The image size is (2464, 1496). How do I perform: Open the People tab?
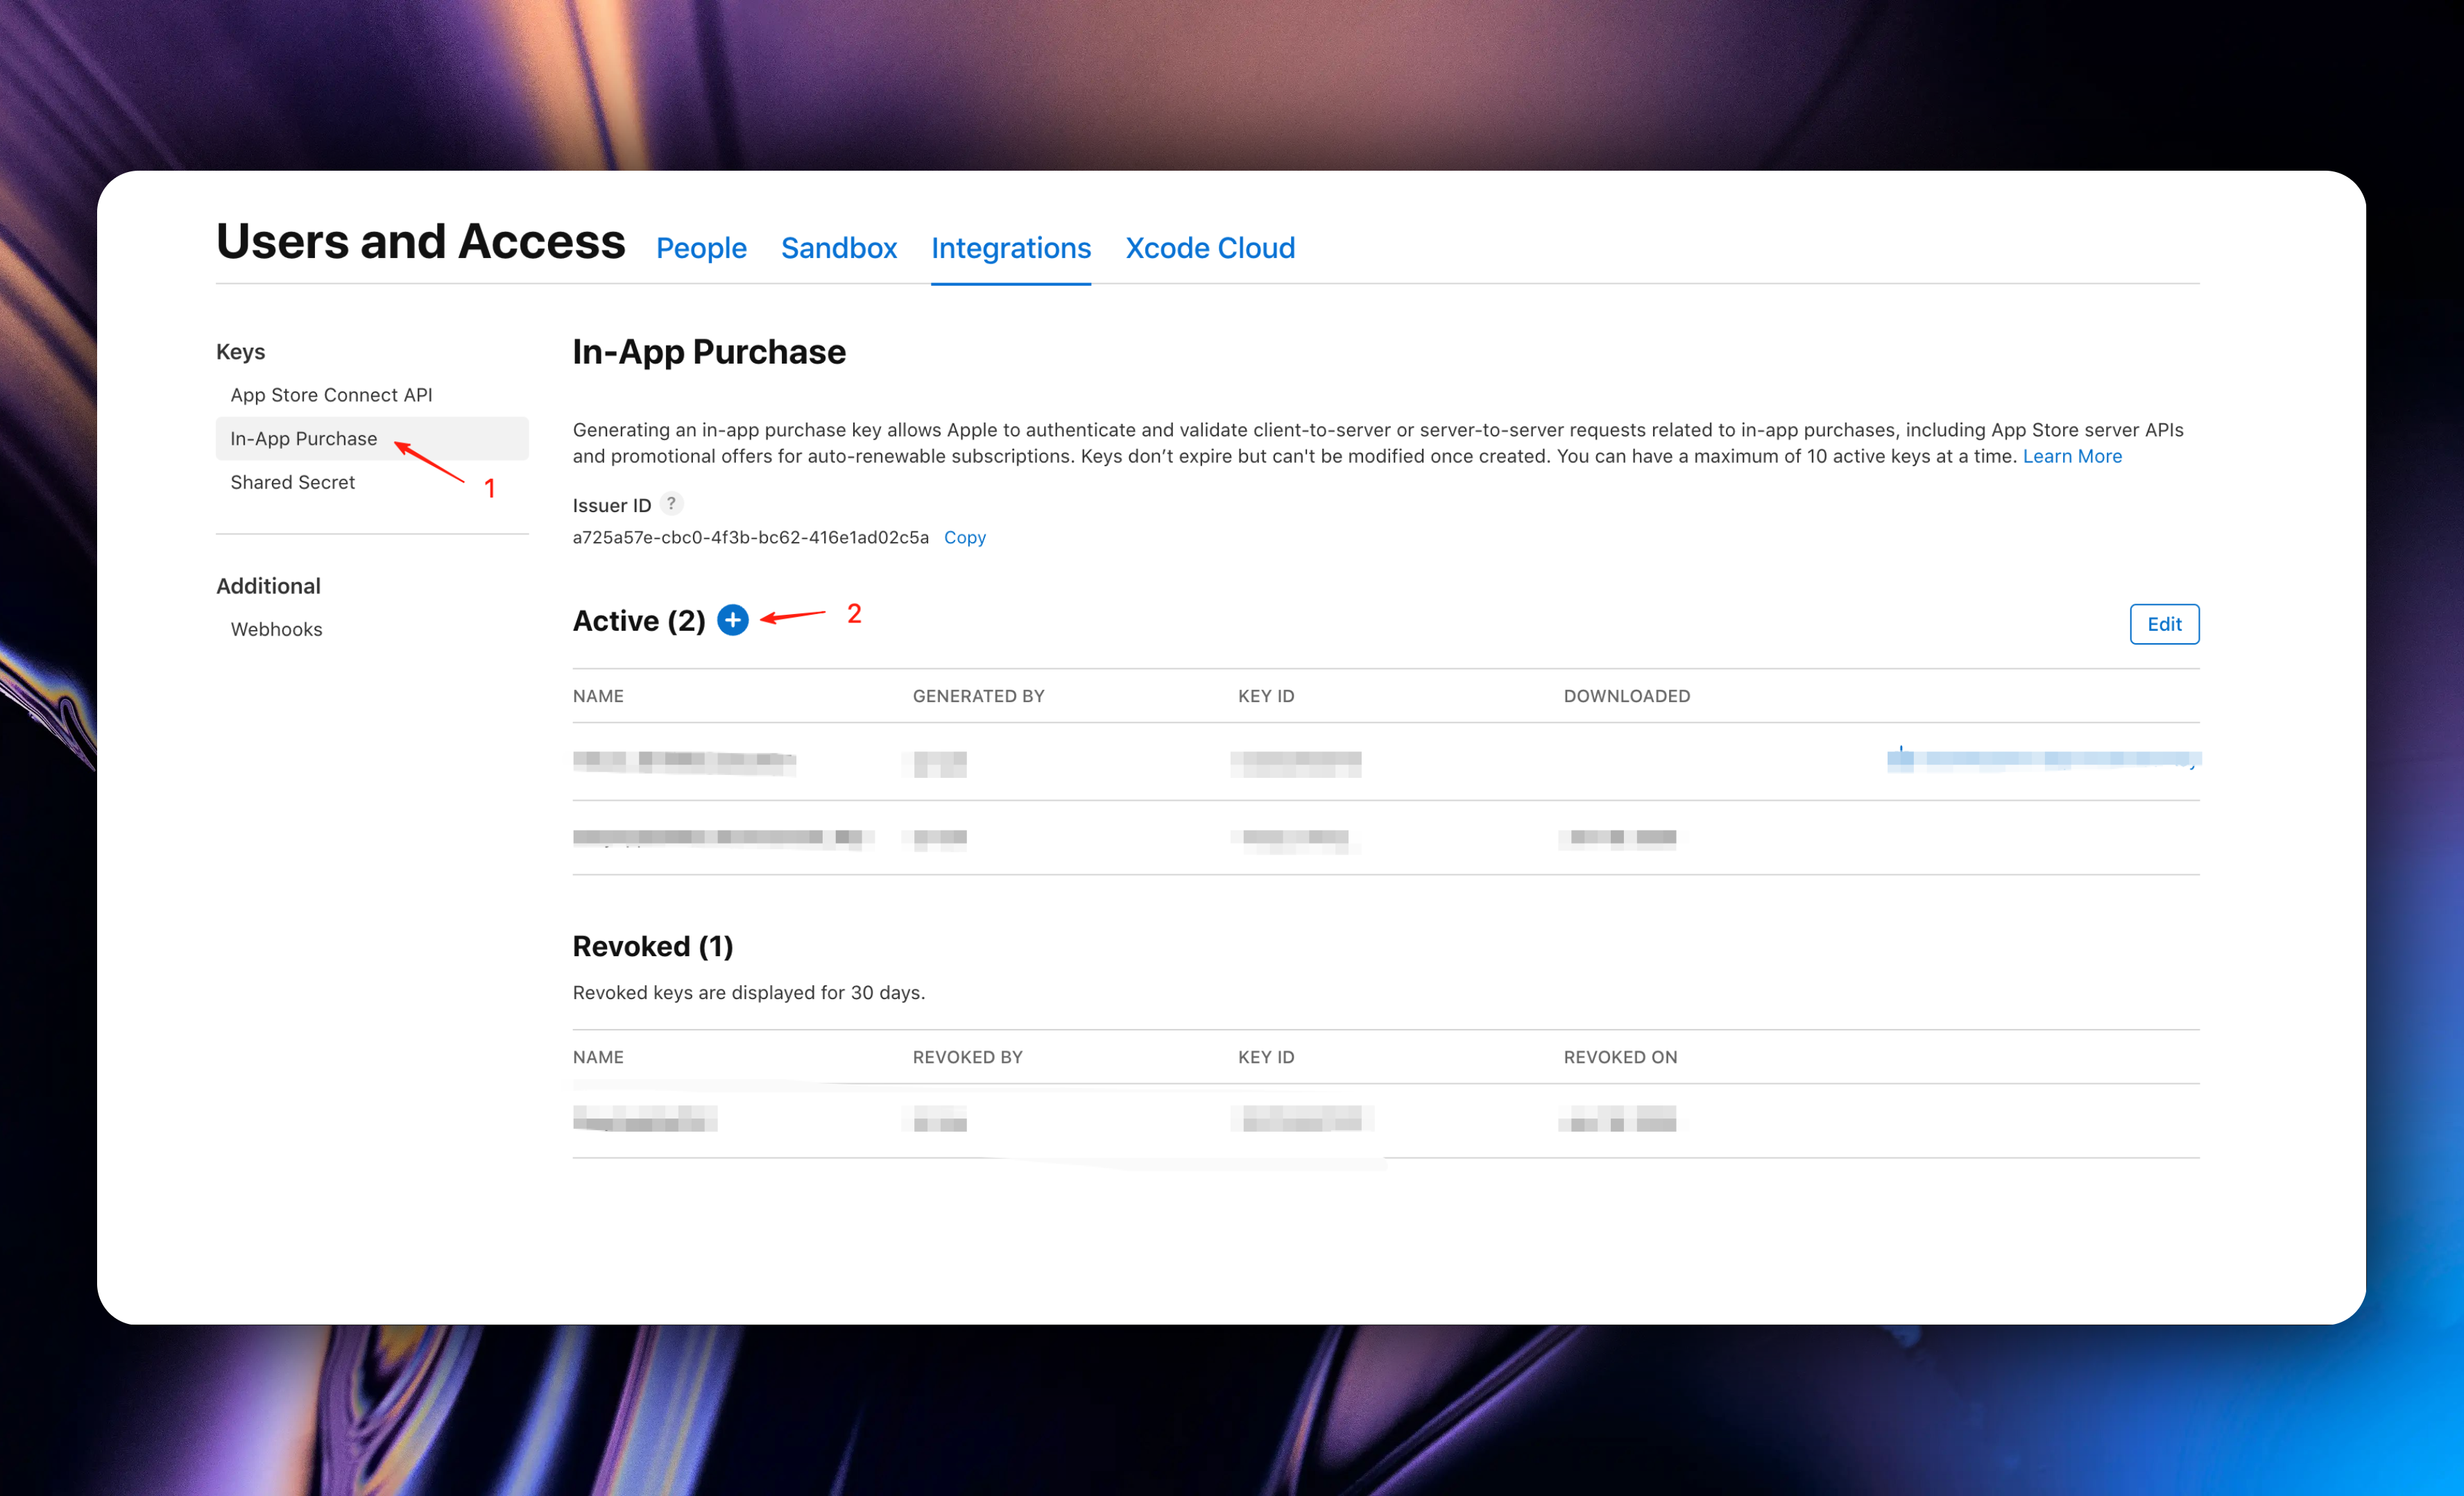click(700, 248)
